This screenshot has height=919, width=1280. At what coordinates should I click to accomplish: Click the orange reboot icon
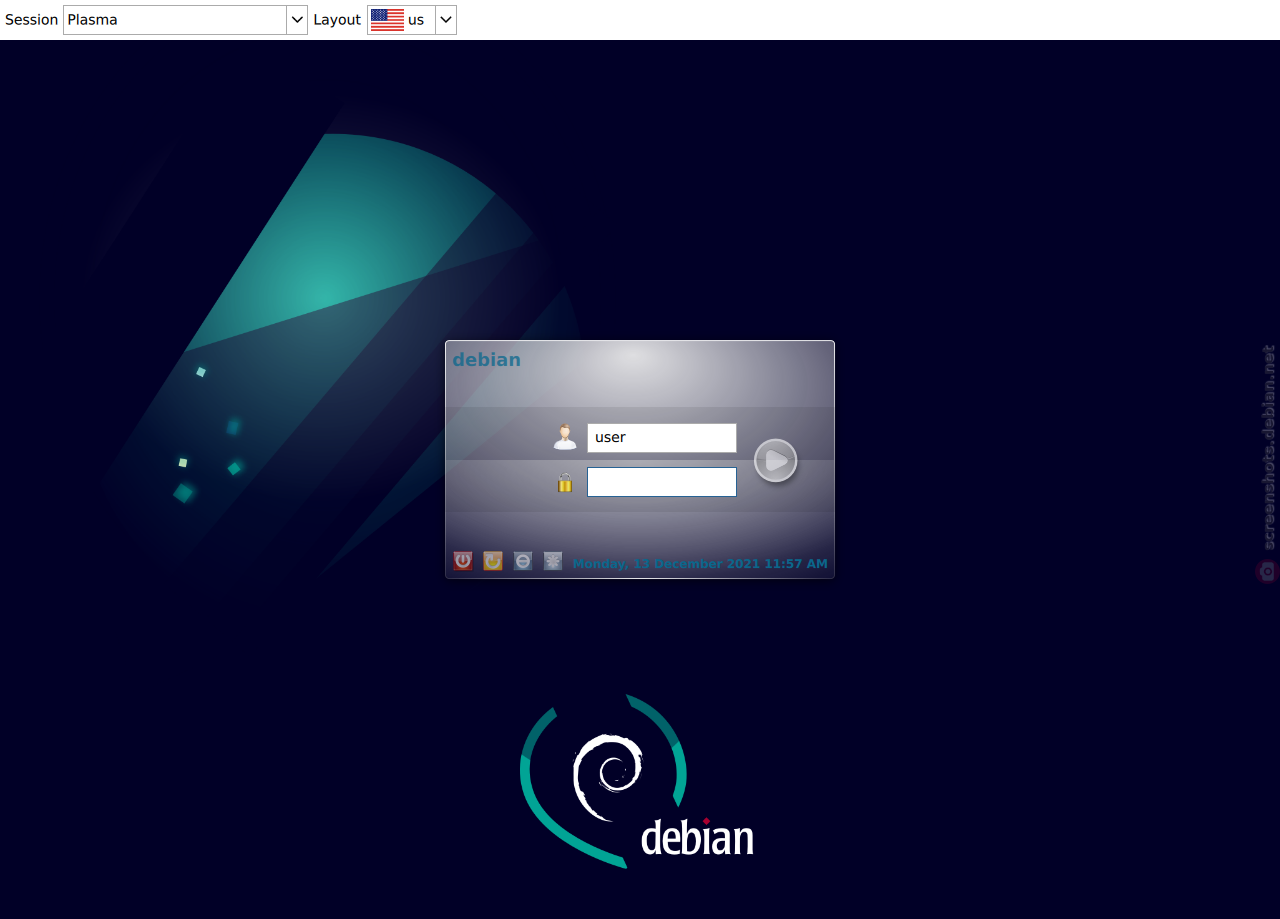493,561
